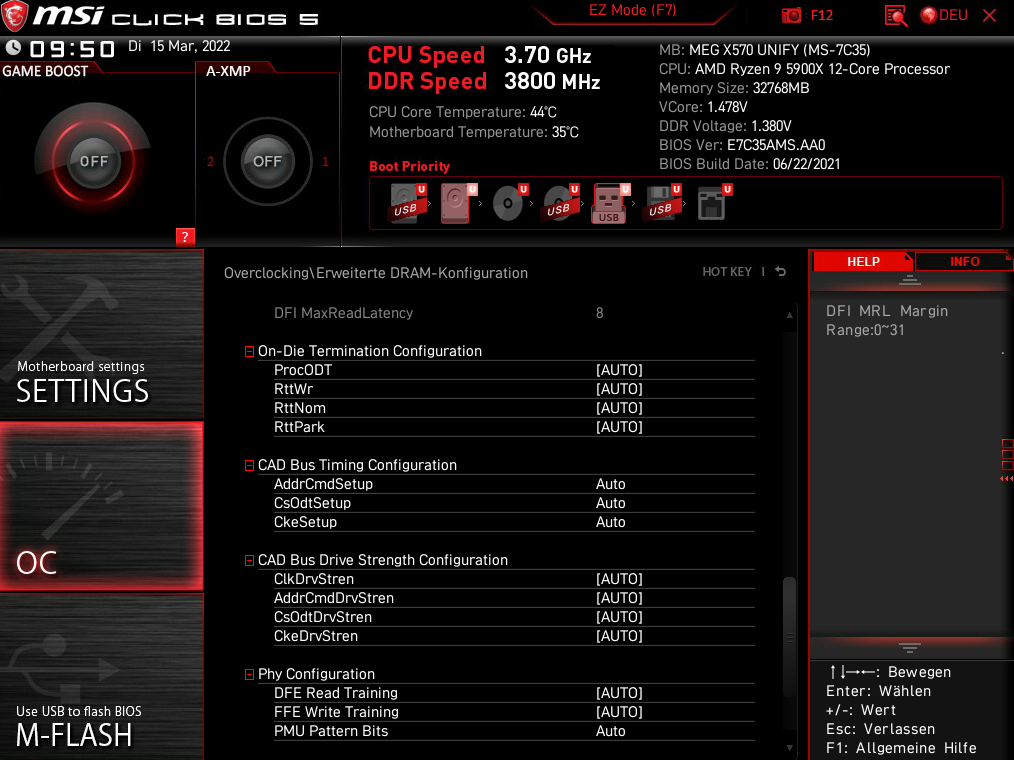Open the CsOdtDrvStren [AUTO] dropdown

tap(619, 617)
